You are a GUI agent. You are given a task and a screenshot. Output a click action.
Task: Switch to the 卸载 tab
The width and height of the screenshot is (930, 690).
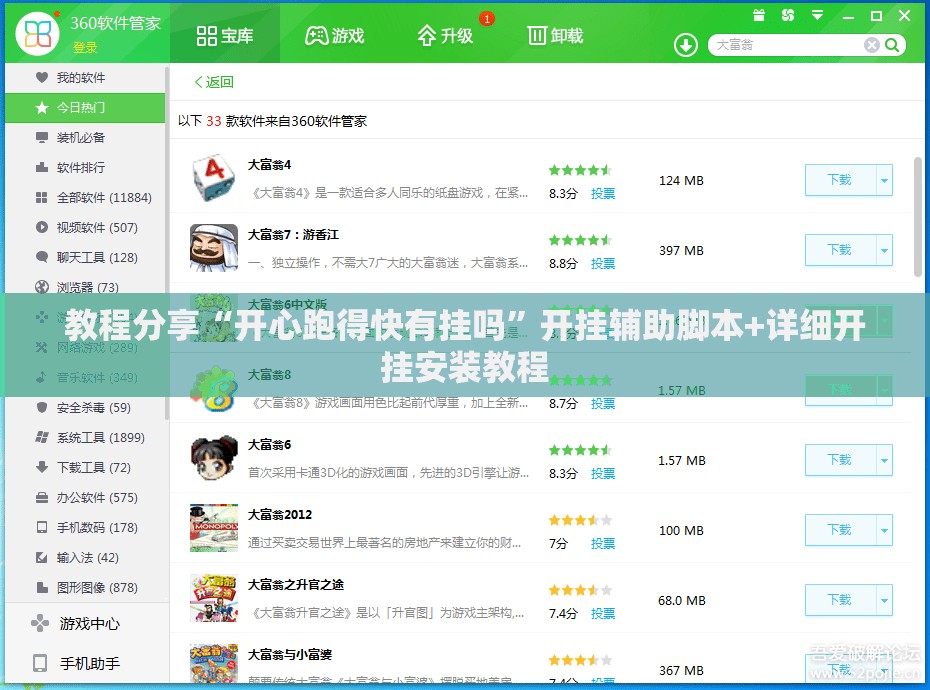tap(555, 36)
